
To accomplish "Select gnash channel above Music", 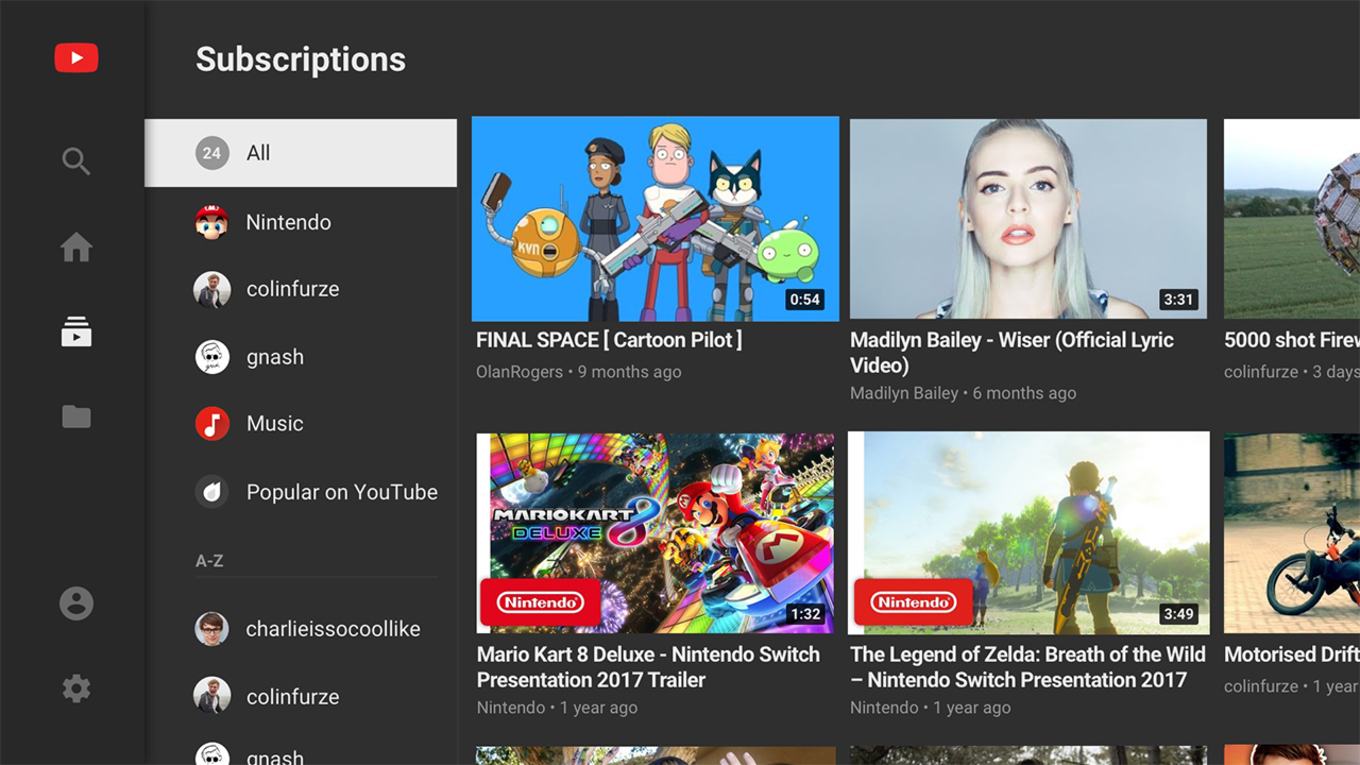I will coord(301,357).
